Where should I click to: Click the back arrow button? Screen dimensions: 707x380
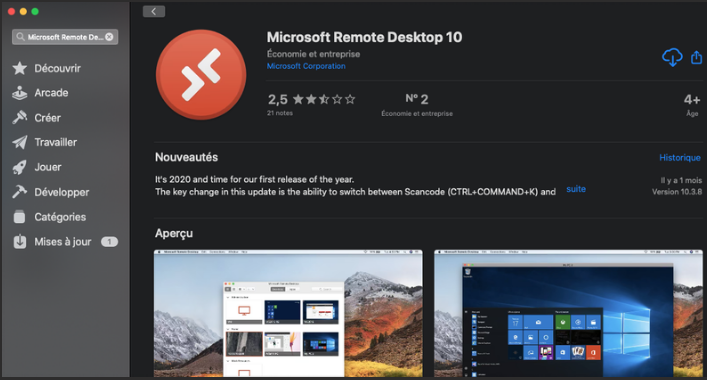(154, 11)
